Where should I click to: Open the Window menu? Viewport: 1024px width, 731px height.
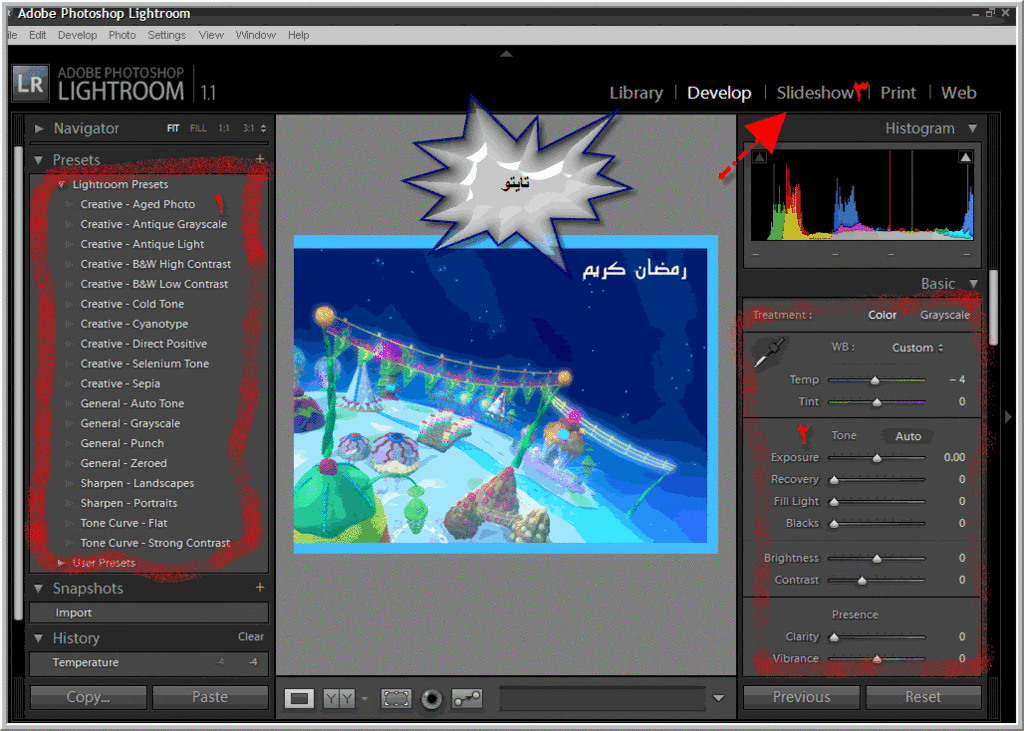[x=255, y=35]
